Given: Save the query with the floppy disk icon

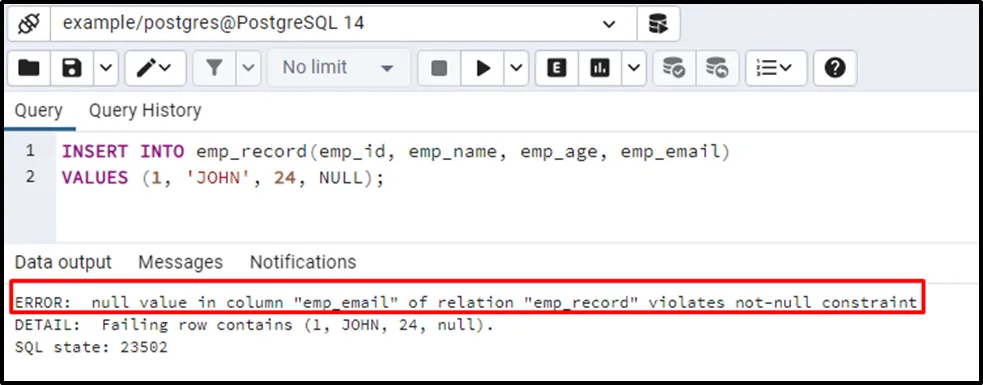Looking at the screenshot, I should (72, 68).
